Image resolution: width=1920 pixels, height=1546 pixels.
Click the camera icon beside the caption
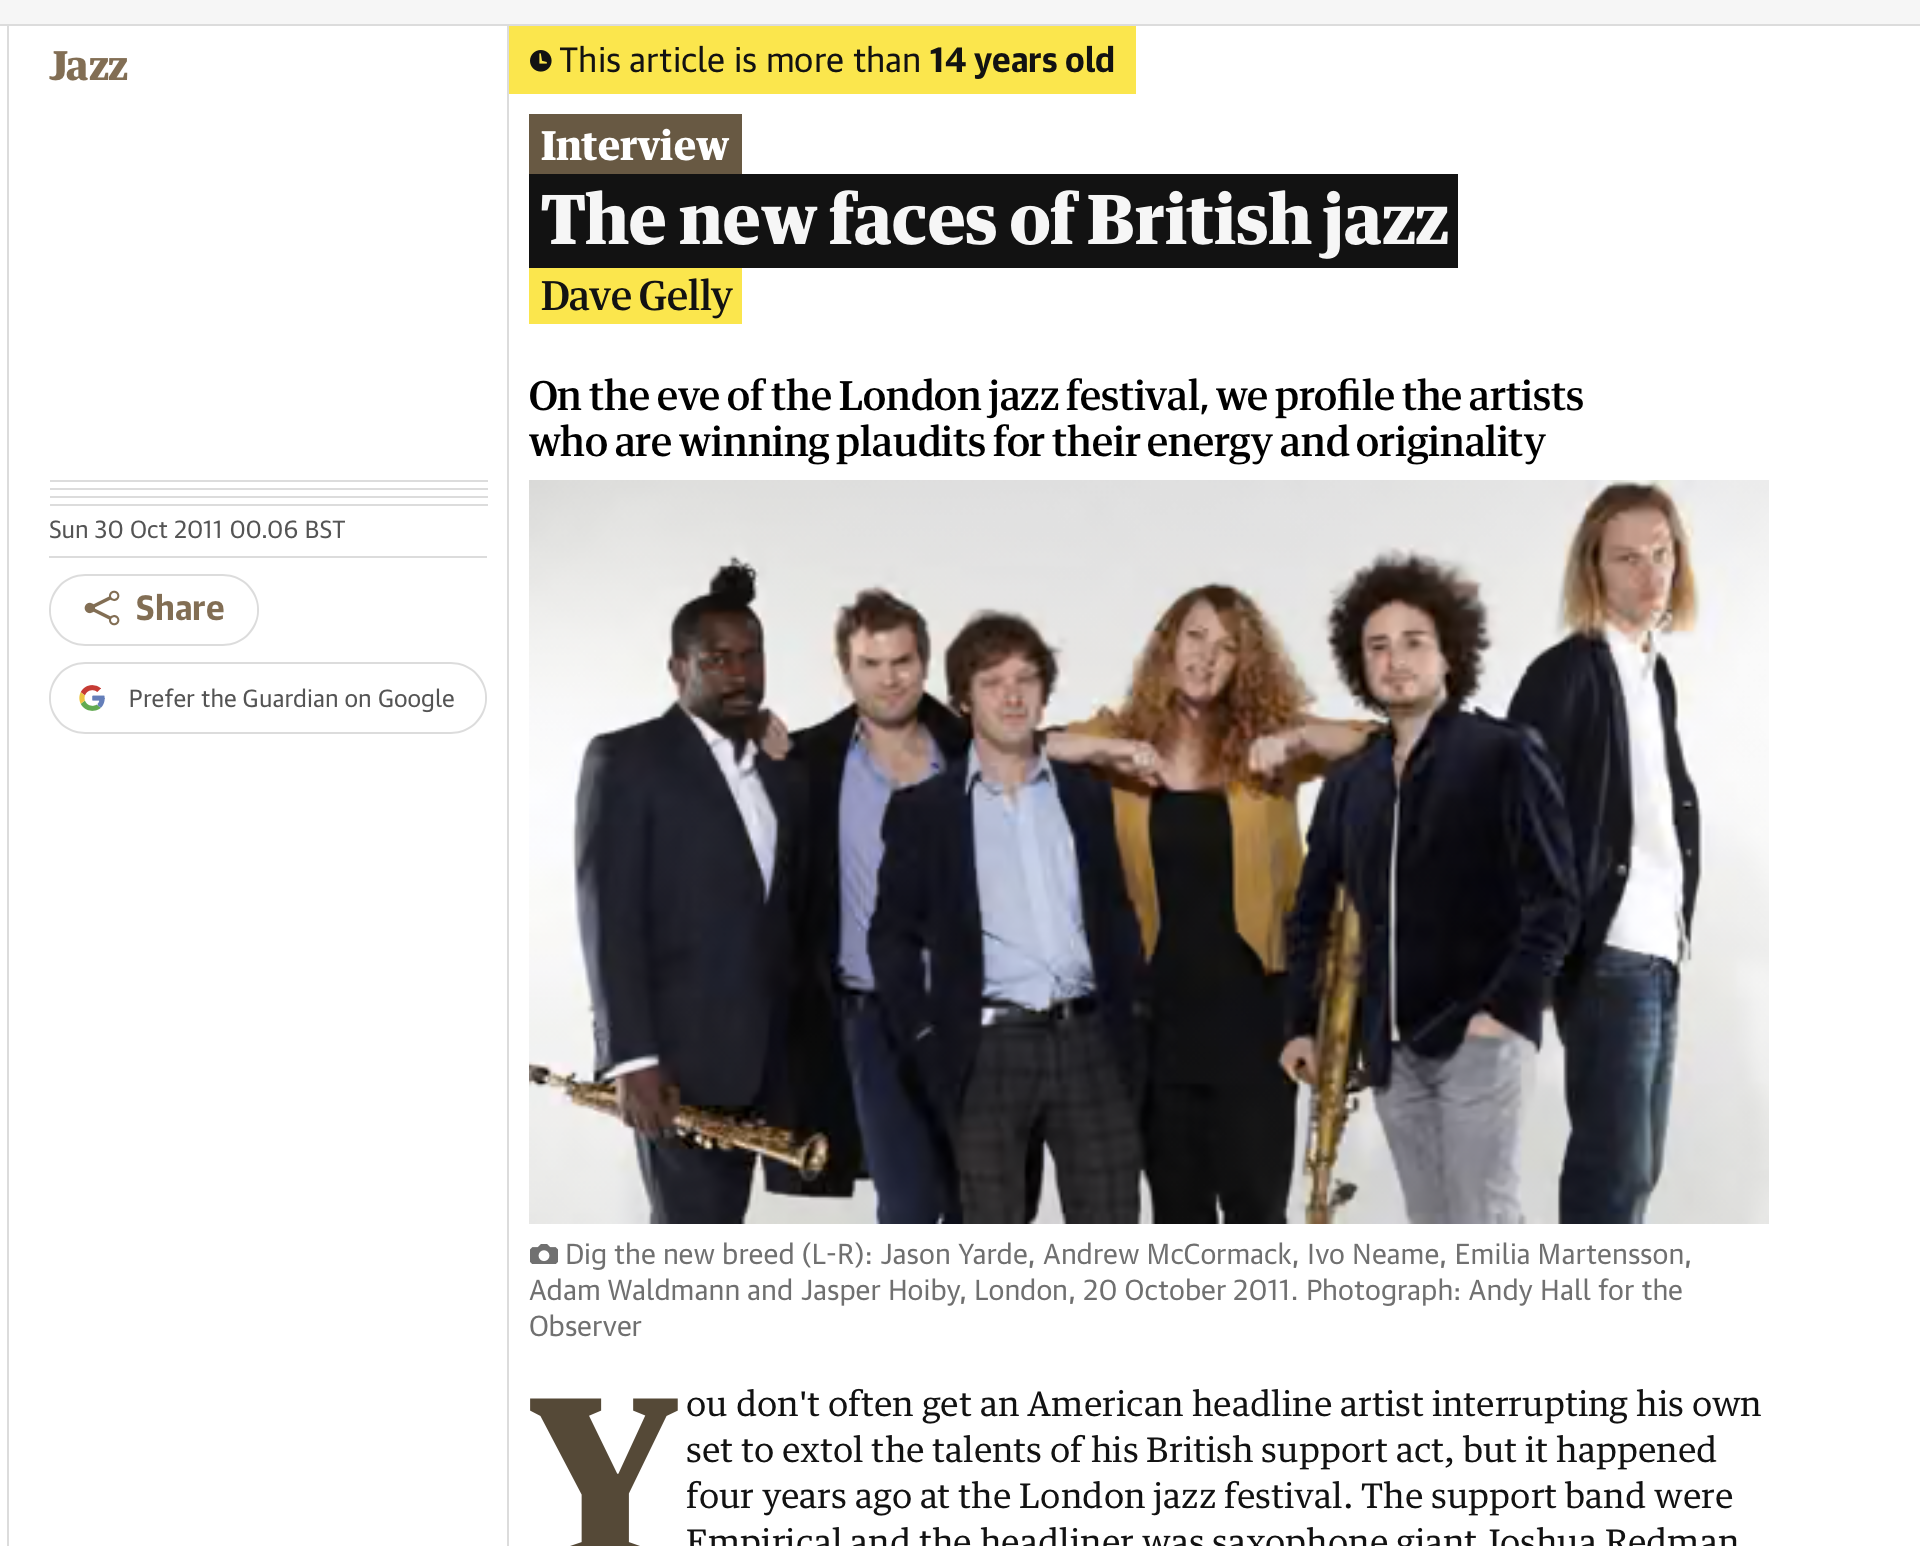[544, 1254]
